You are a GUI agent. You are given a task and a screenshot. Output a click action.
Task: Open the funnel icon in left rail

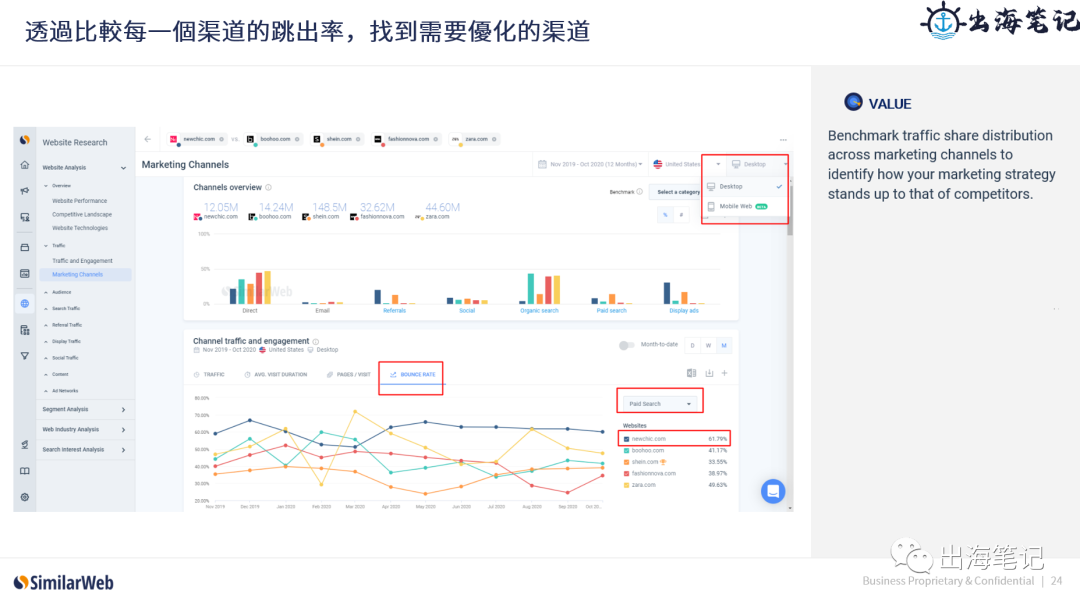[25, 356]
